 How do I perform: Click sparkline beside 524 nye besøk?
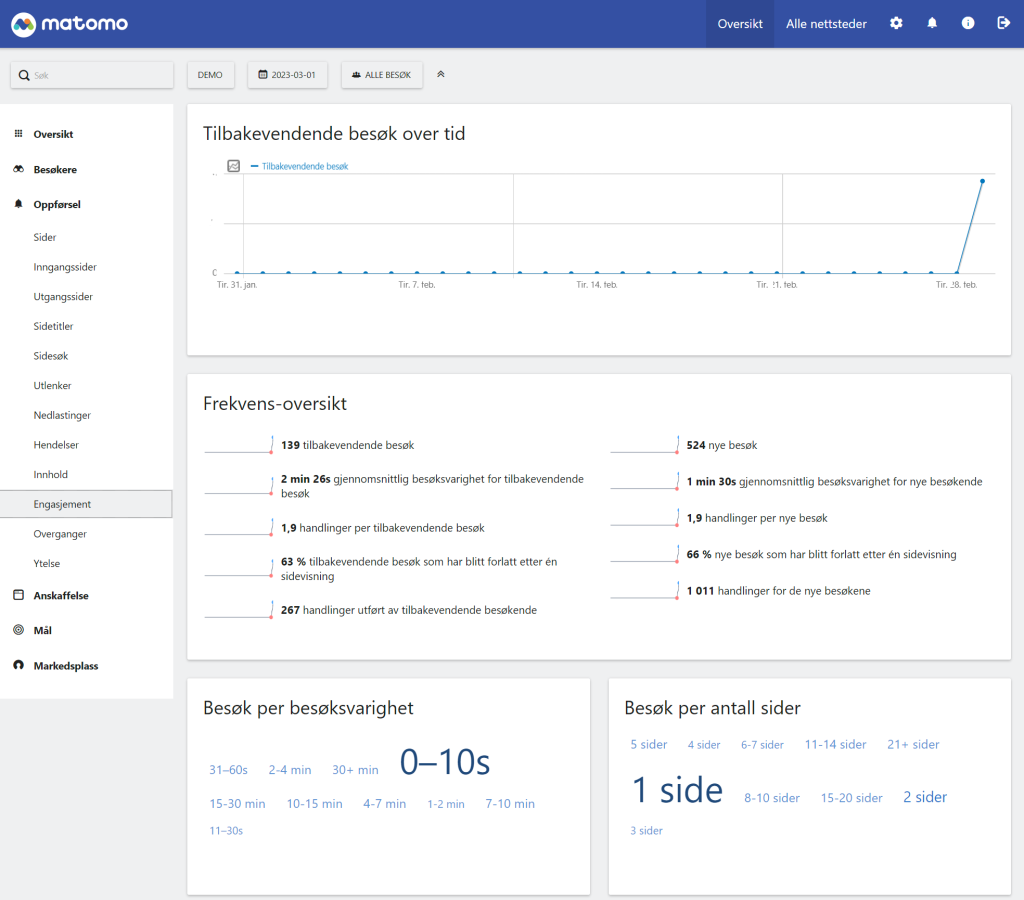pos(645,445)
